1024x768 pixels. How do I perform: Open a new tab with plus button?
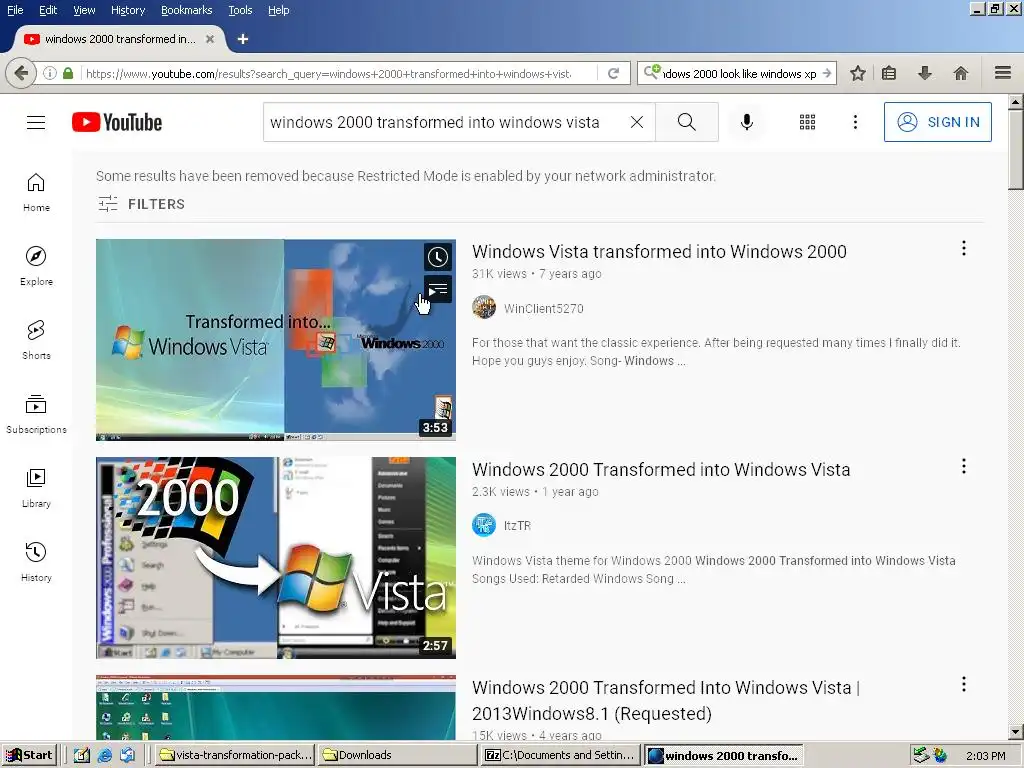coord(243,39)
